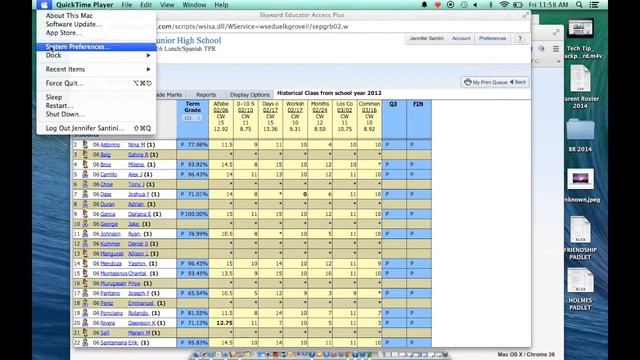Open the Q3 term selector under Term Grade
The image size is (640, 360).
pos(192,118)
